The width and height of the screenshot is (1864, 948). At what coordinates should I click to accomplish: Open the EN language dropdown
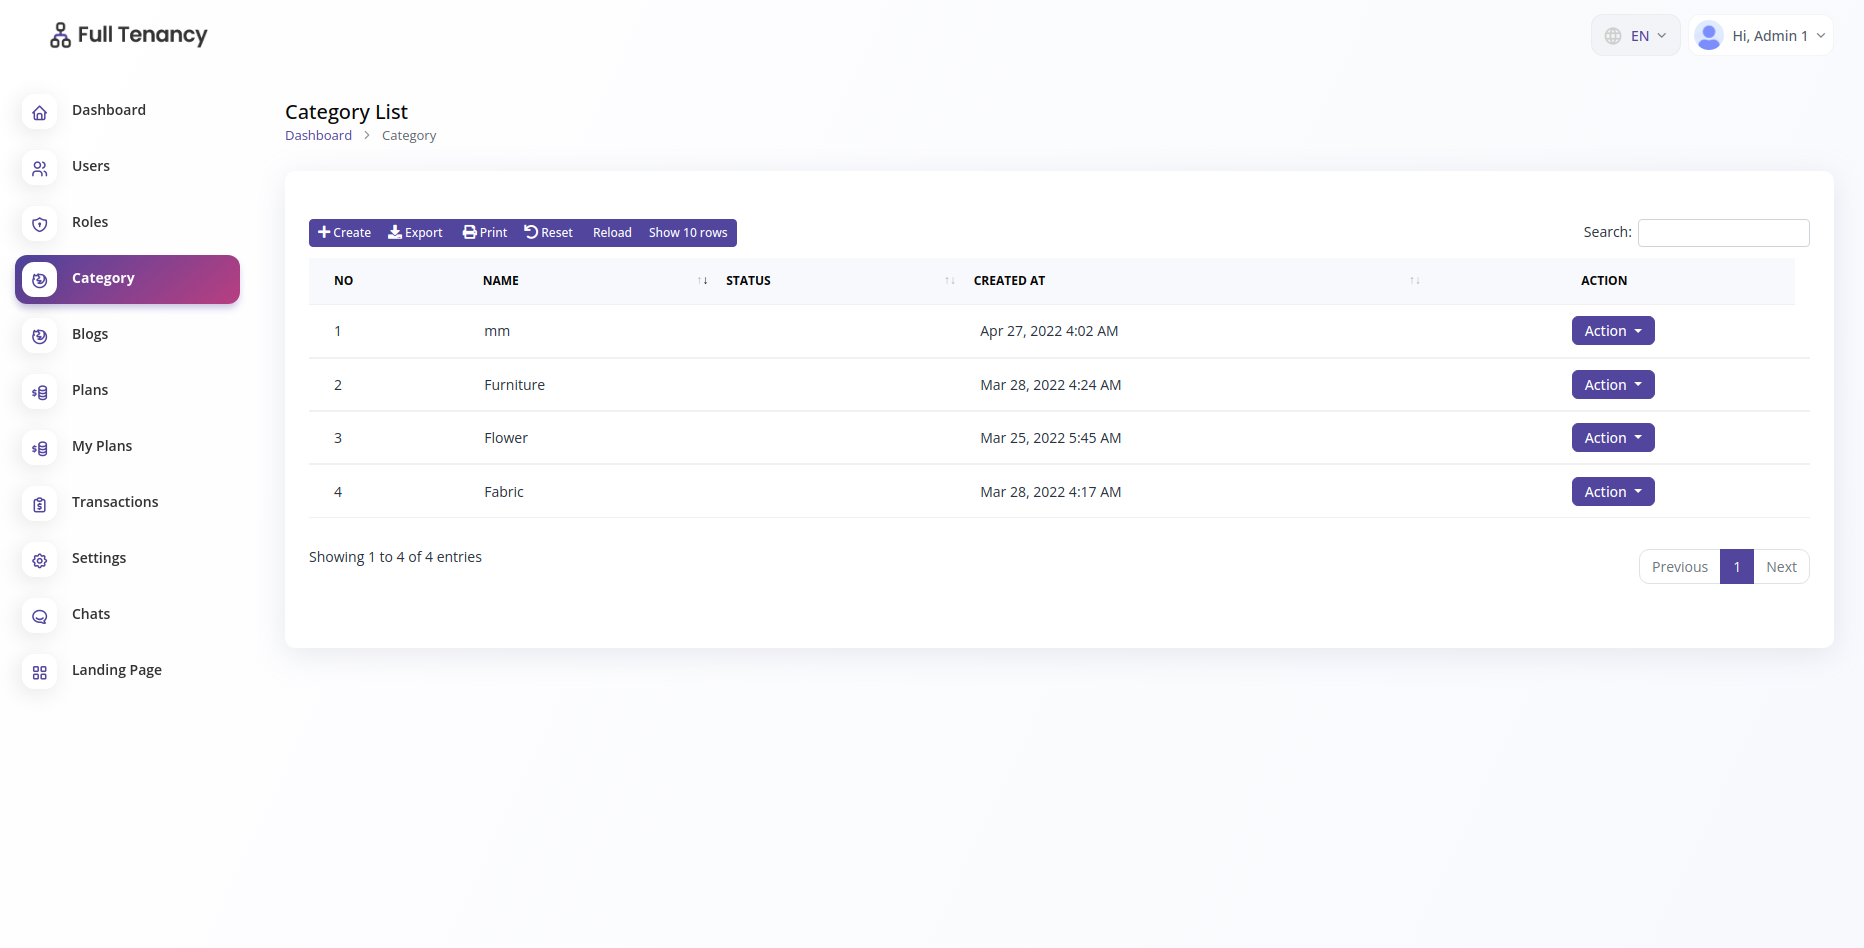point(1634,34)
